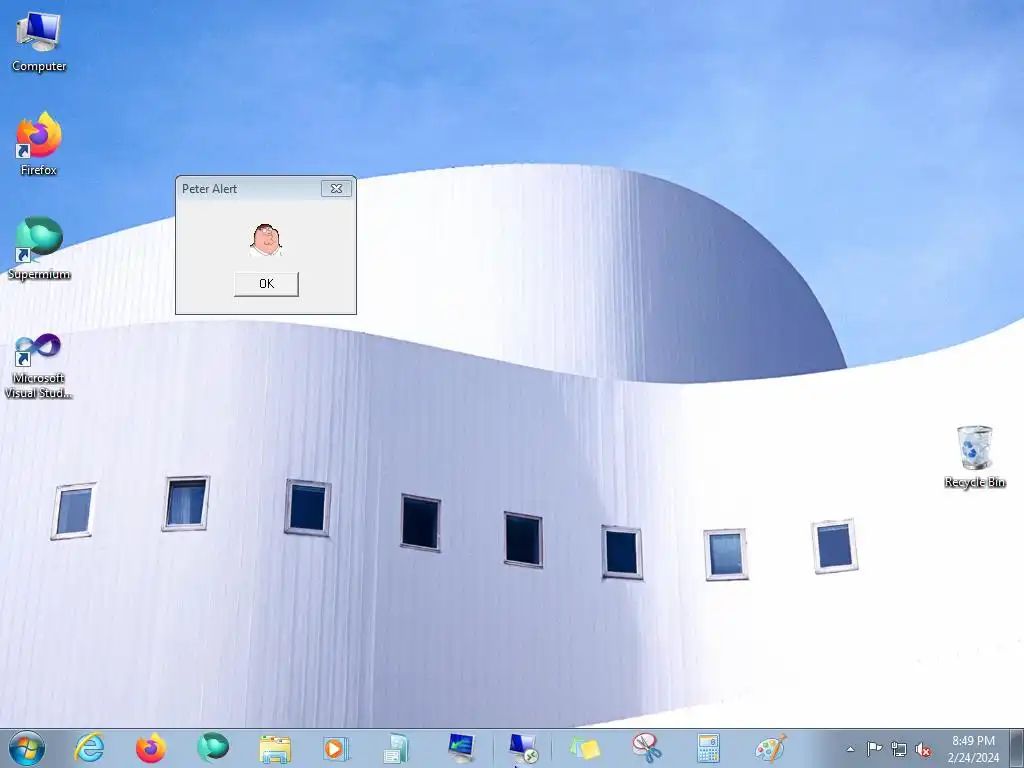Image resolution: width=1024 pixels, height=768 pixels.
Task: Select the Recycle Bin desktop icon
Action: click(x=975, y=456)
